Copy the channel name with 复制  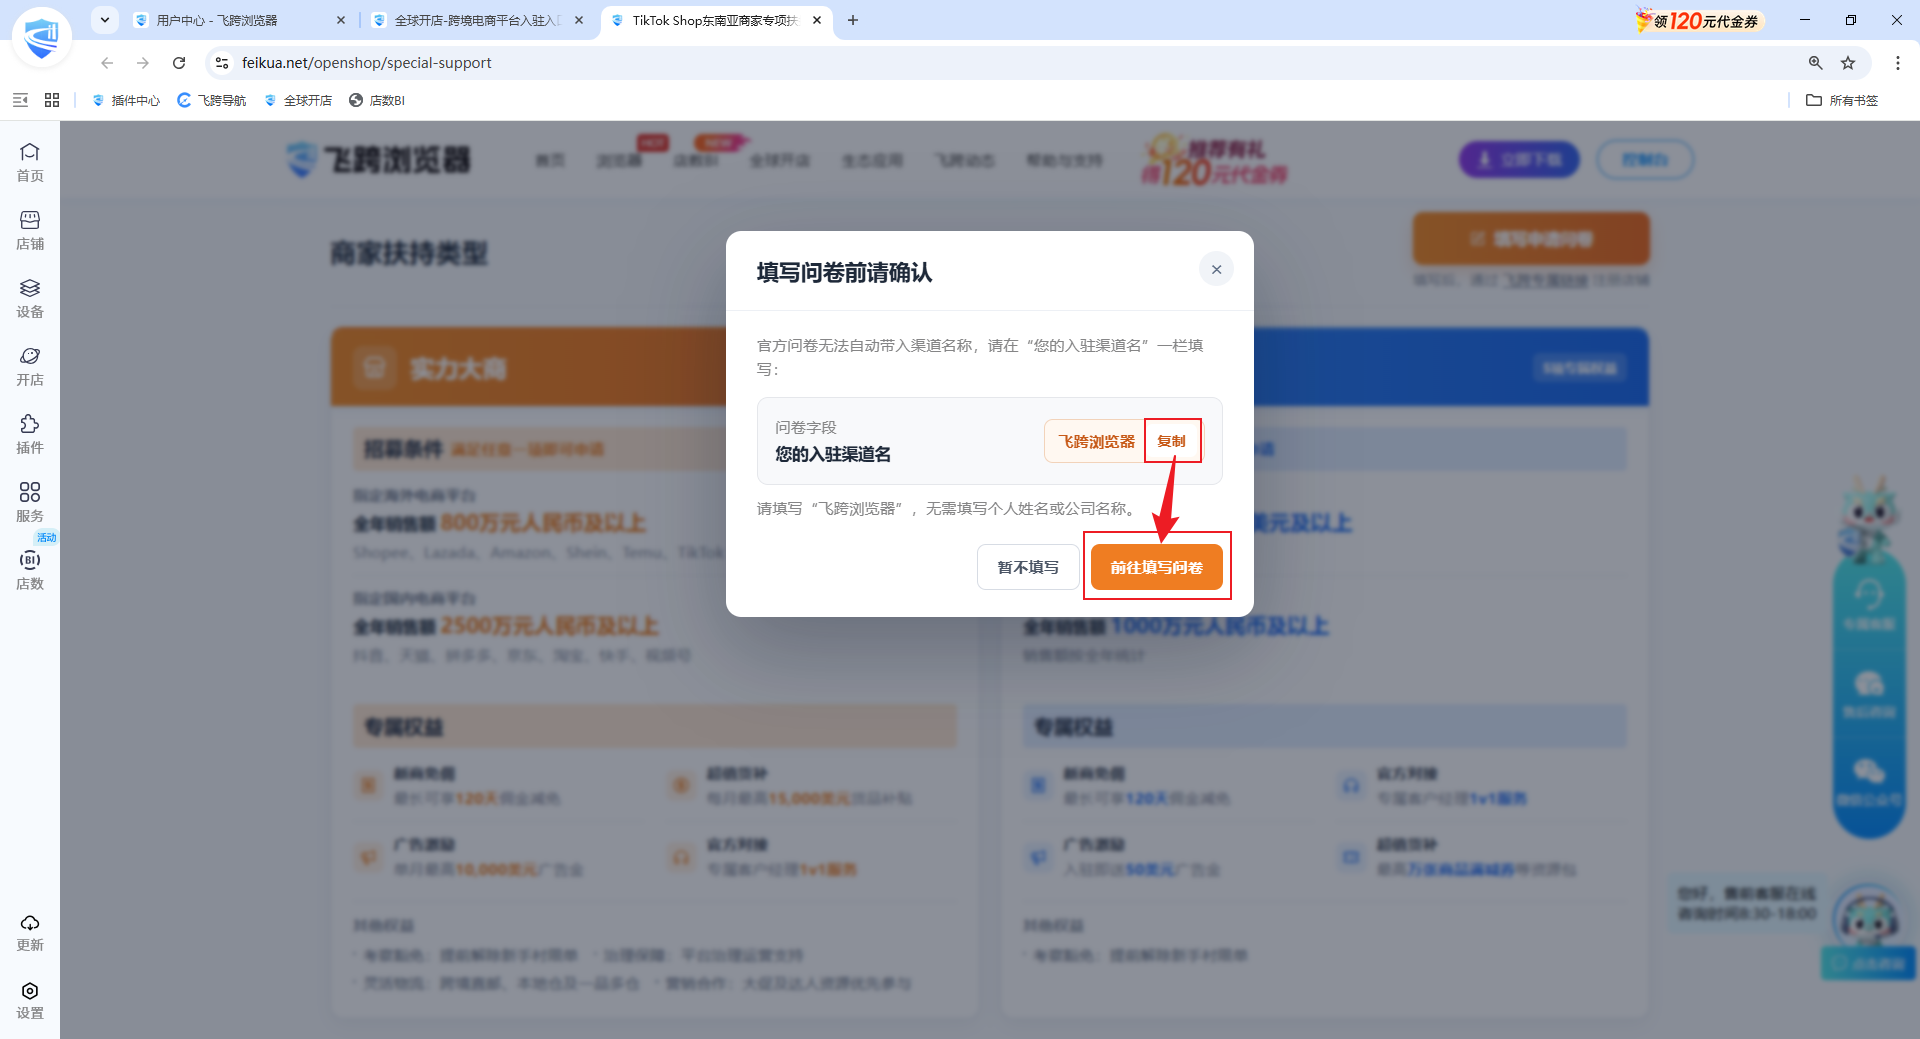click(x=1172, y=441)
